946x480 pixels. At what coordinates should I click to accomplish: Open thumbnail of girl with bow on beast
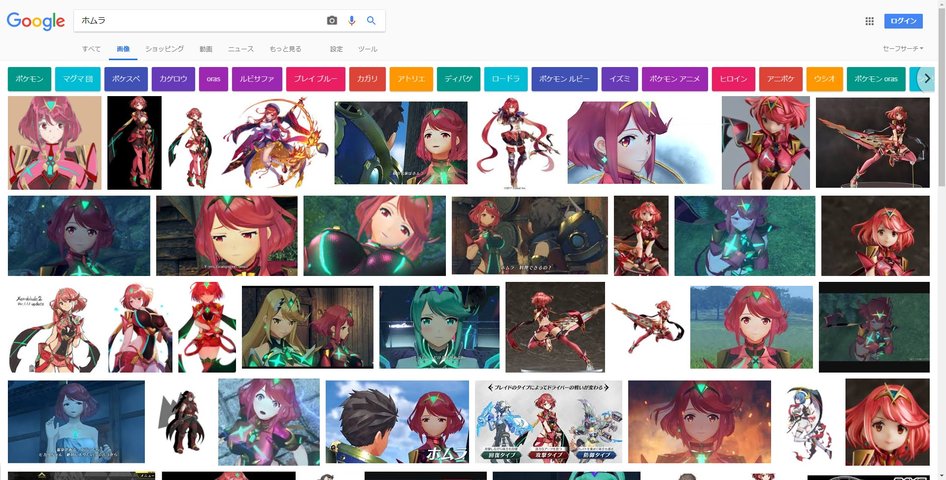(x=276, y=143)
